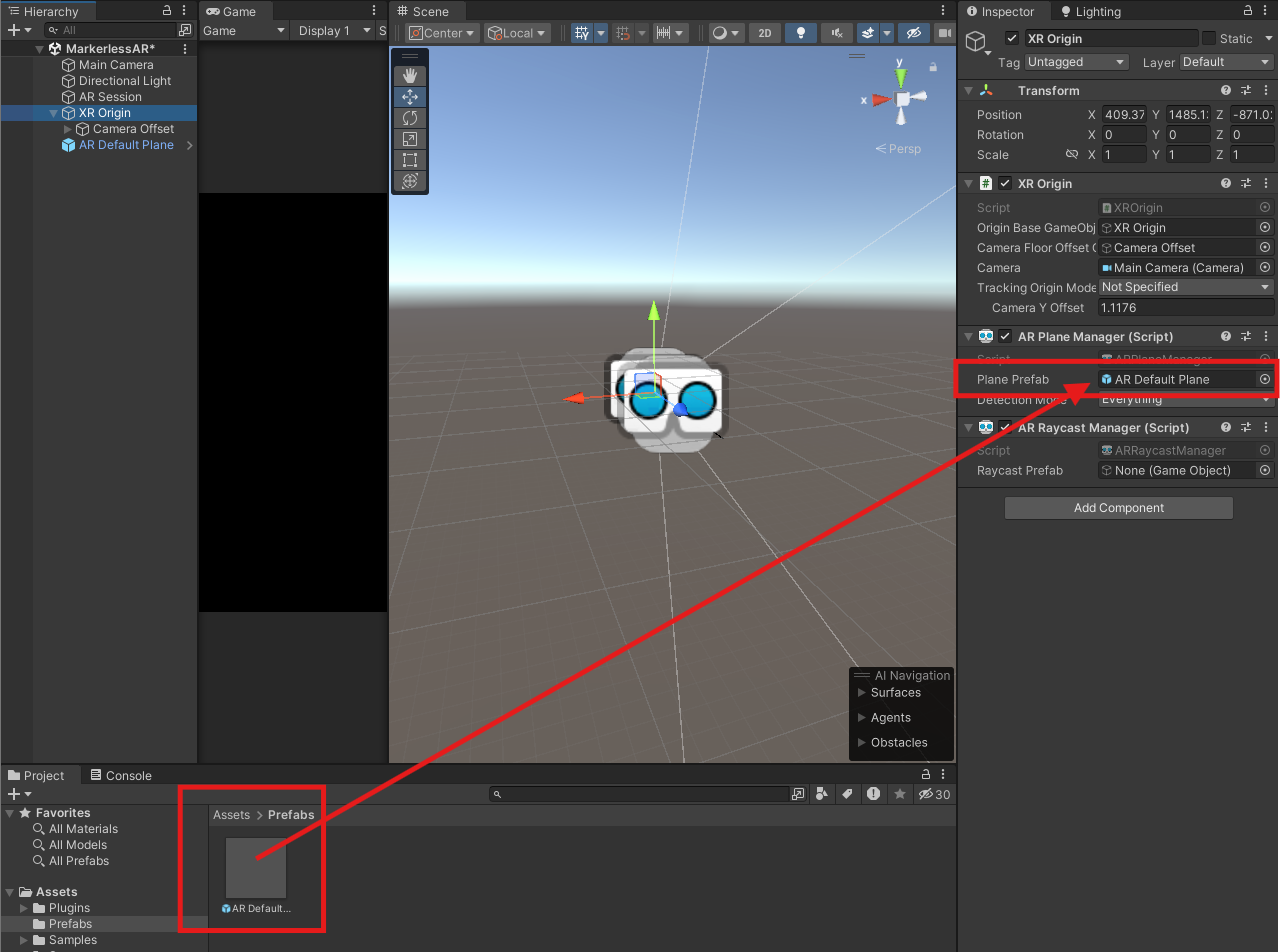Open the MarkerlessAR scene options menu
Screen dimensions: 1280x952
[185, 49]
